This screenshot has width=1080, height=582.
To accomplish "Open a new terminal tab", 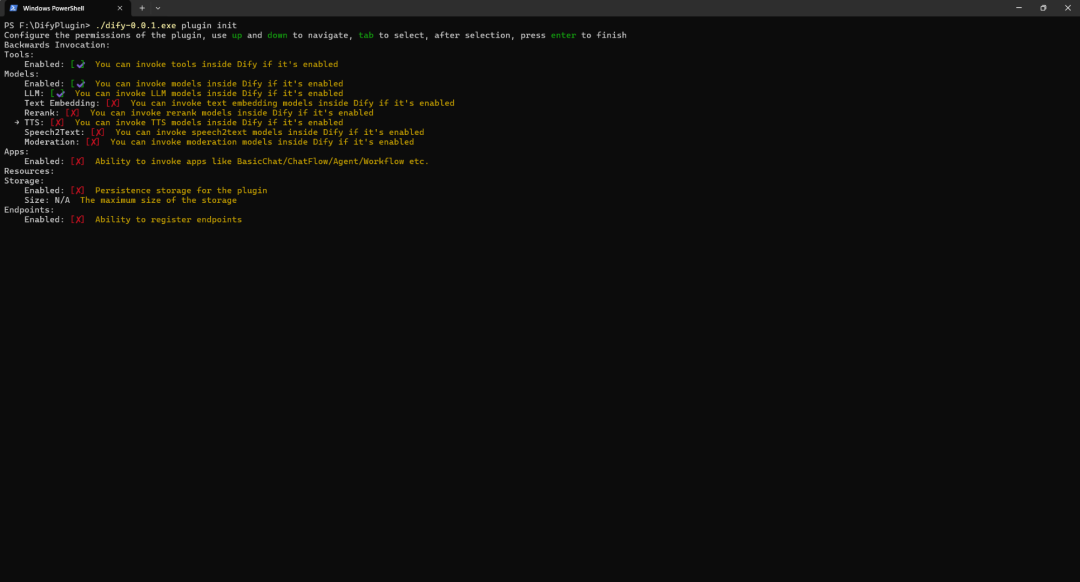I will click(x=142, y=8).
